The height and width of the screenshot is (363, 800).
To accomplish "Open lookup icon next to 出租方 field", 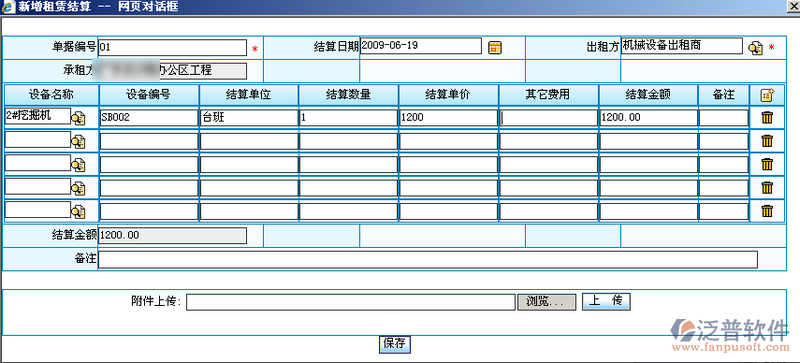I will point(755,48).
